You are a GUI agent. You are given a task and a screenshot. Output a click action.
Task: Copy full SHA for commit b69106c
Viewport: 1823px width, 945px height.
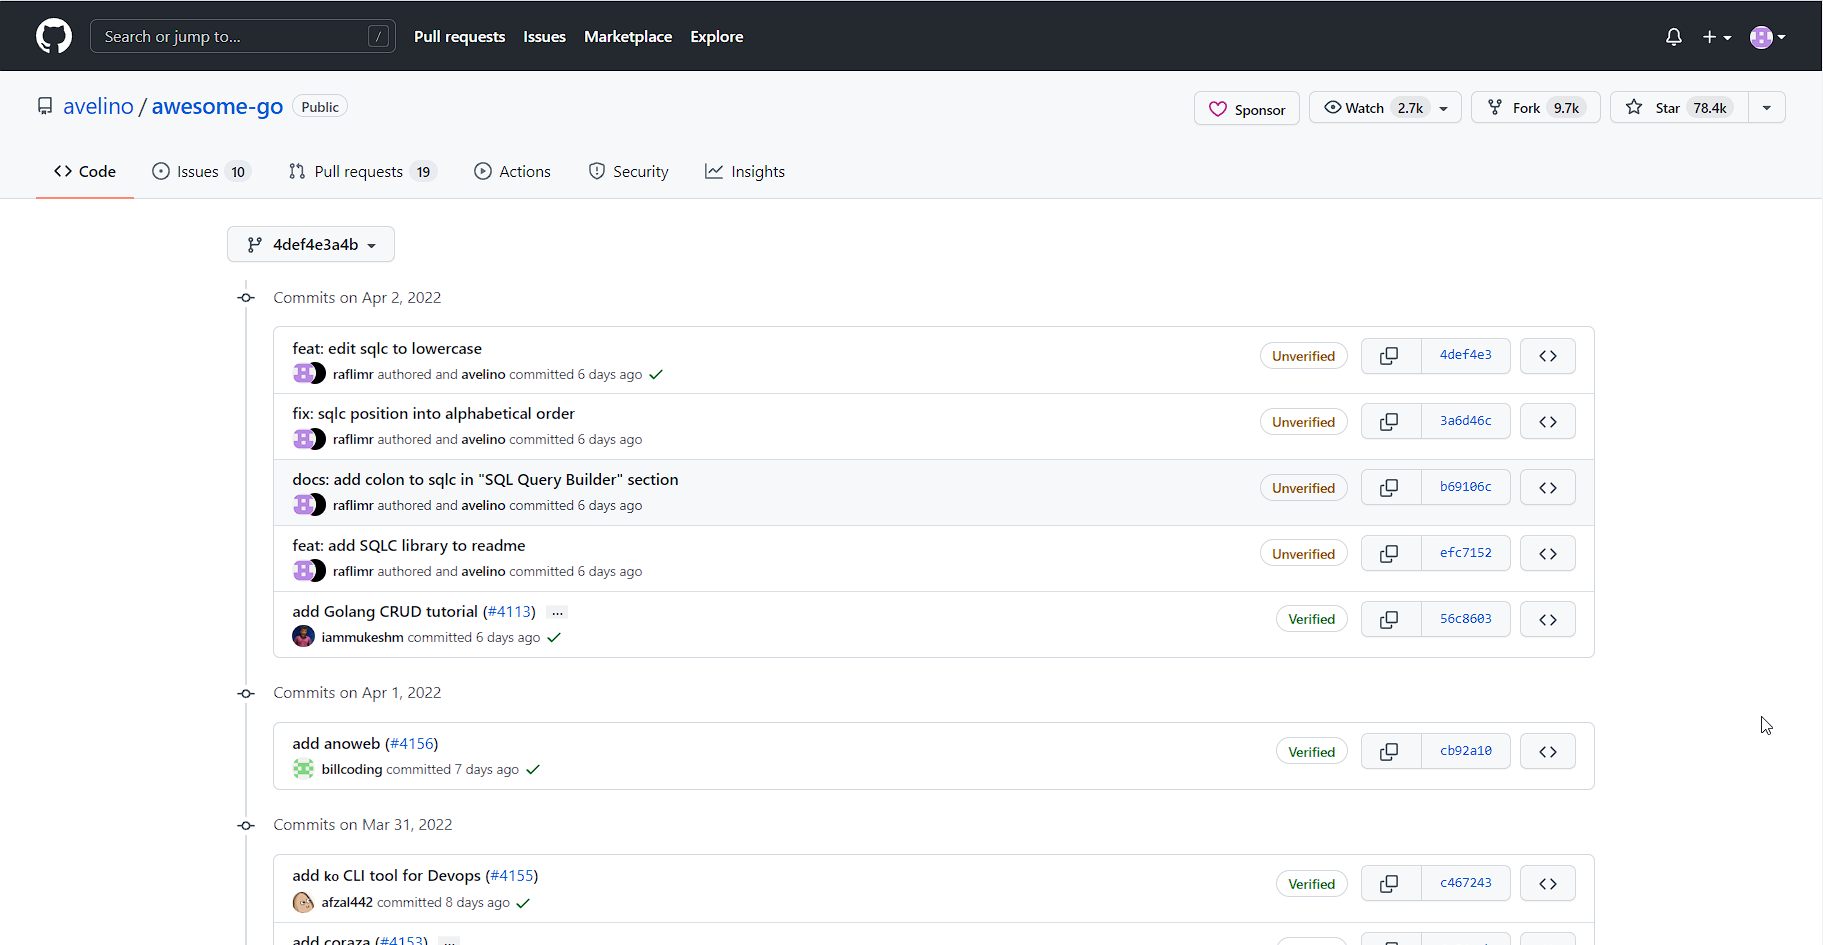point(1390,488)
